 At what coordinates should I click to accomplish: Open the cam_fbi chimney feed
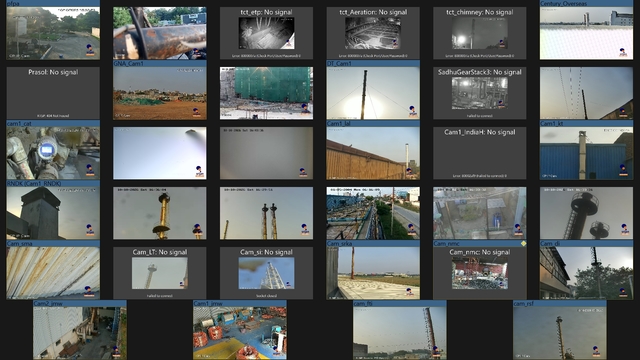point(400,333)
